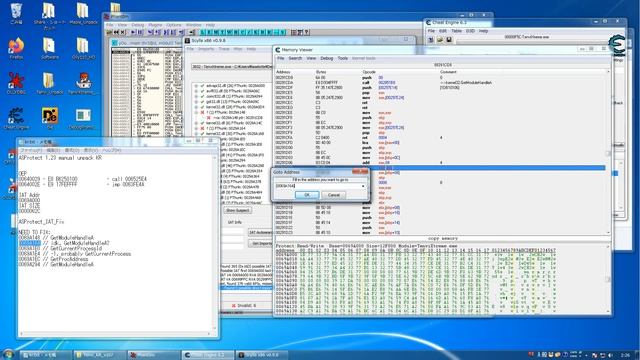Open the Recycle Bin desktop icon
Viewport: 640px width, 360px height.
point(16,13)
